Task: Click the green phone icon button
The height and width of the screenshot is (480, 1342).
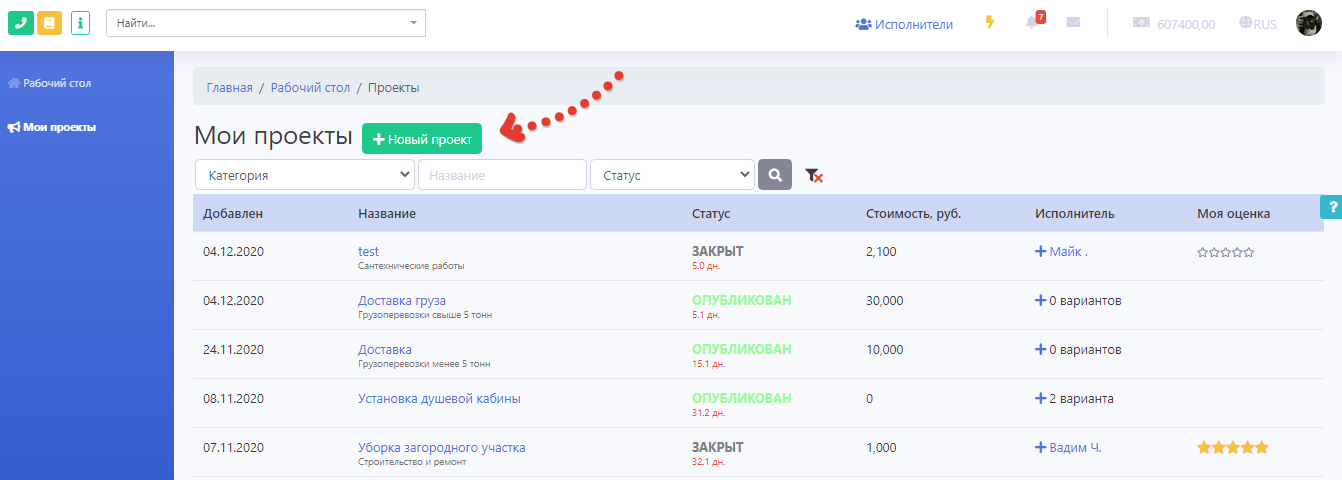Action: click(x=21, y=23)
